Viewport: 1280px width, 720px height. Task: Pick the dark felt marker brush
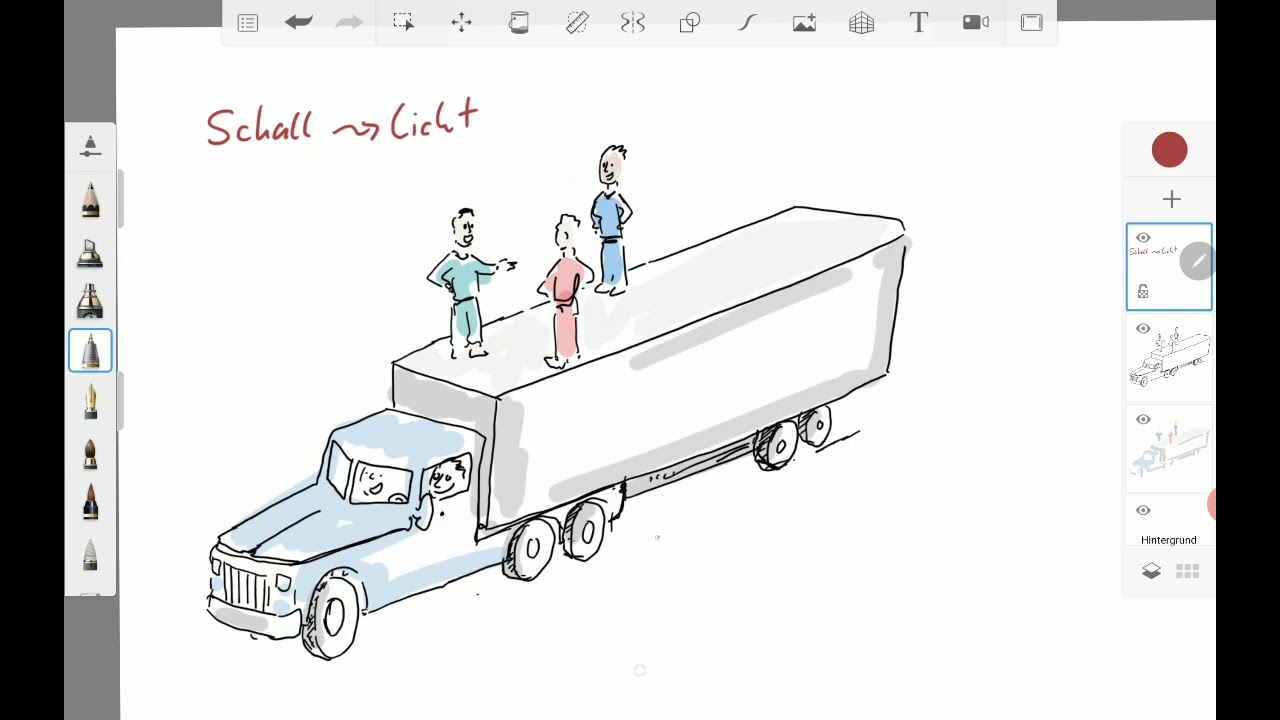click(x=90, y=300)
